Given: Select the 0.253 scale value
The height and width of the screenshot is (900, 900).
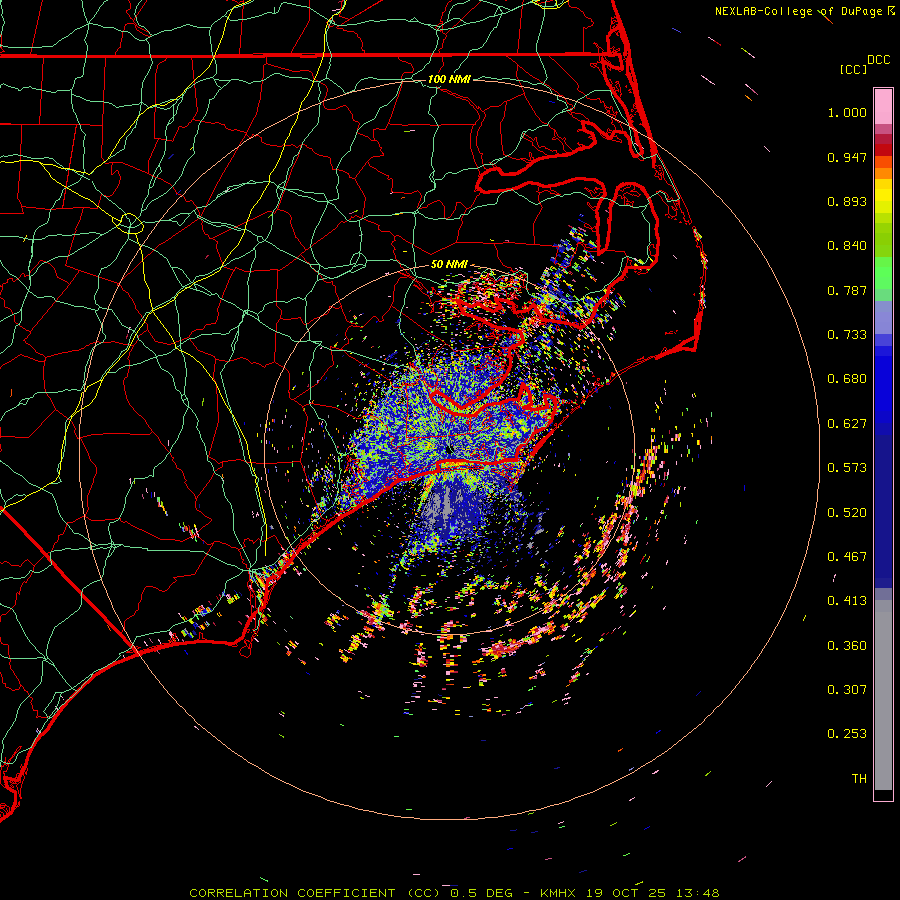Looking at the screenshot, I should pyautogui.click(x=847, y=734).
